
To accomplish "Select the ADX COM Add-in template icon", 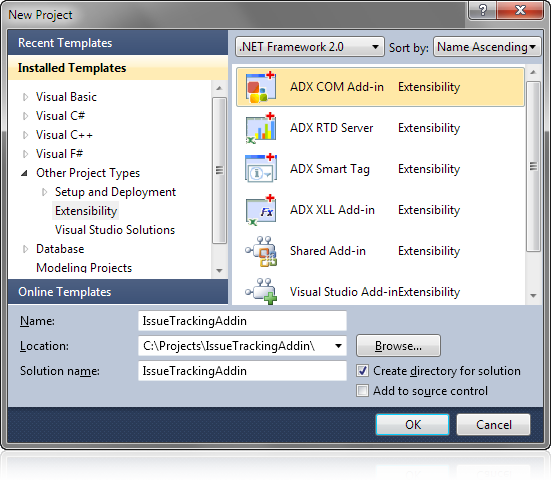I will (x=261, y=87).
